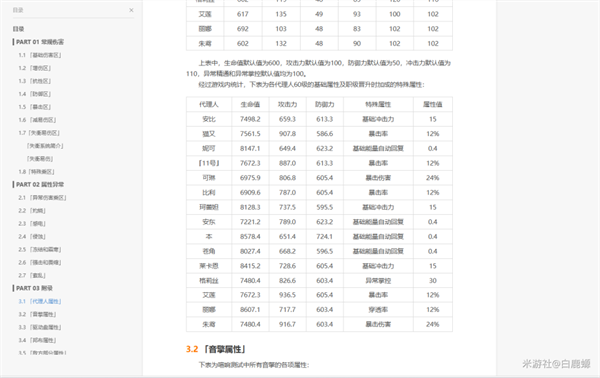The height and width of the screenshot is (378, 600).
Task: Select HP value 8027.4
Action: point(250,251)
